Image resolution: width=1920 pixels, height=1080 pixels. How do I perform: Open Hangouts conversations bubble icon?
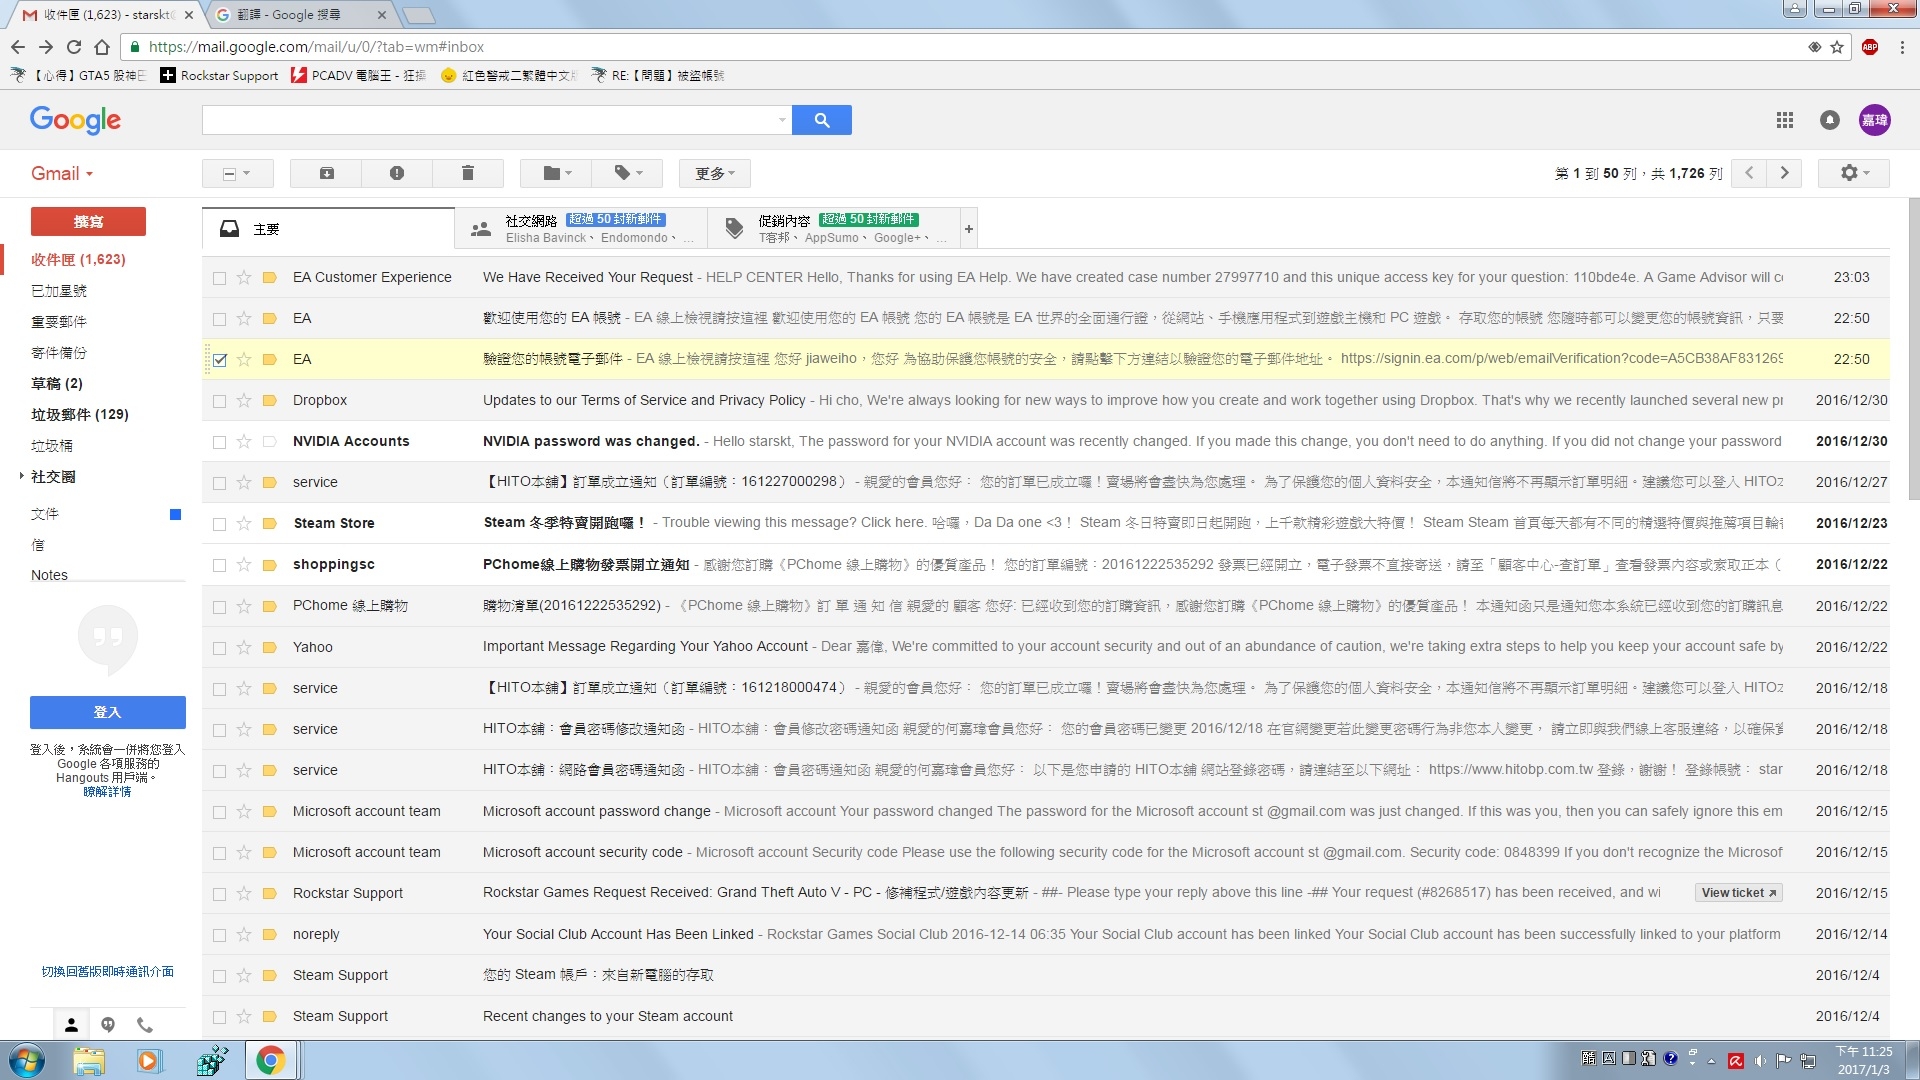pyautogui.click(x=108, y=1025)
